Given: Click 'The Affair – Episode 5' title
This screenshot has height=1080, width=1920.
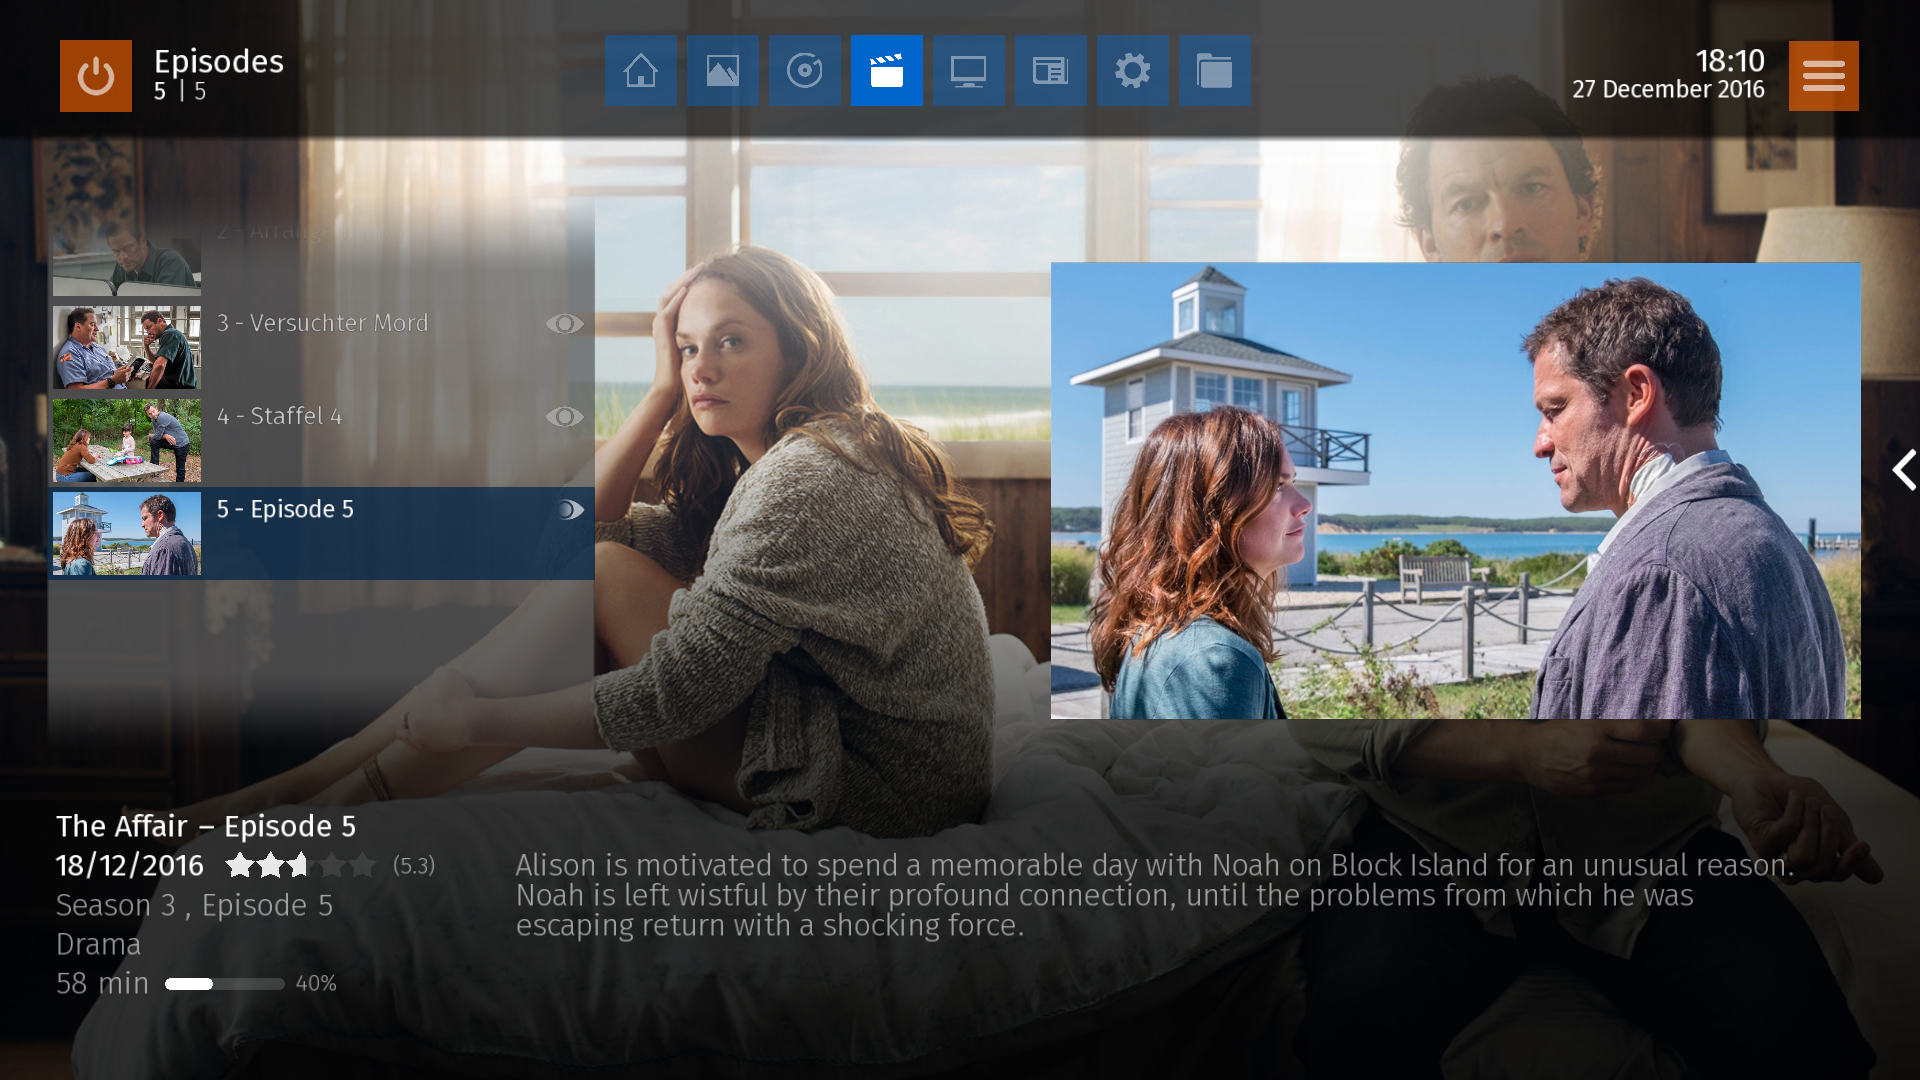Looking at the screenshot, I should pos(206,826).
